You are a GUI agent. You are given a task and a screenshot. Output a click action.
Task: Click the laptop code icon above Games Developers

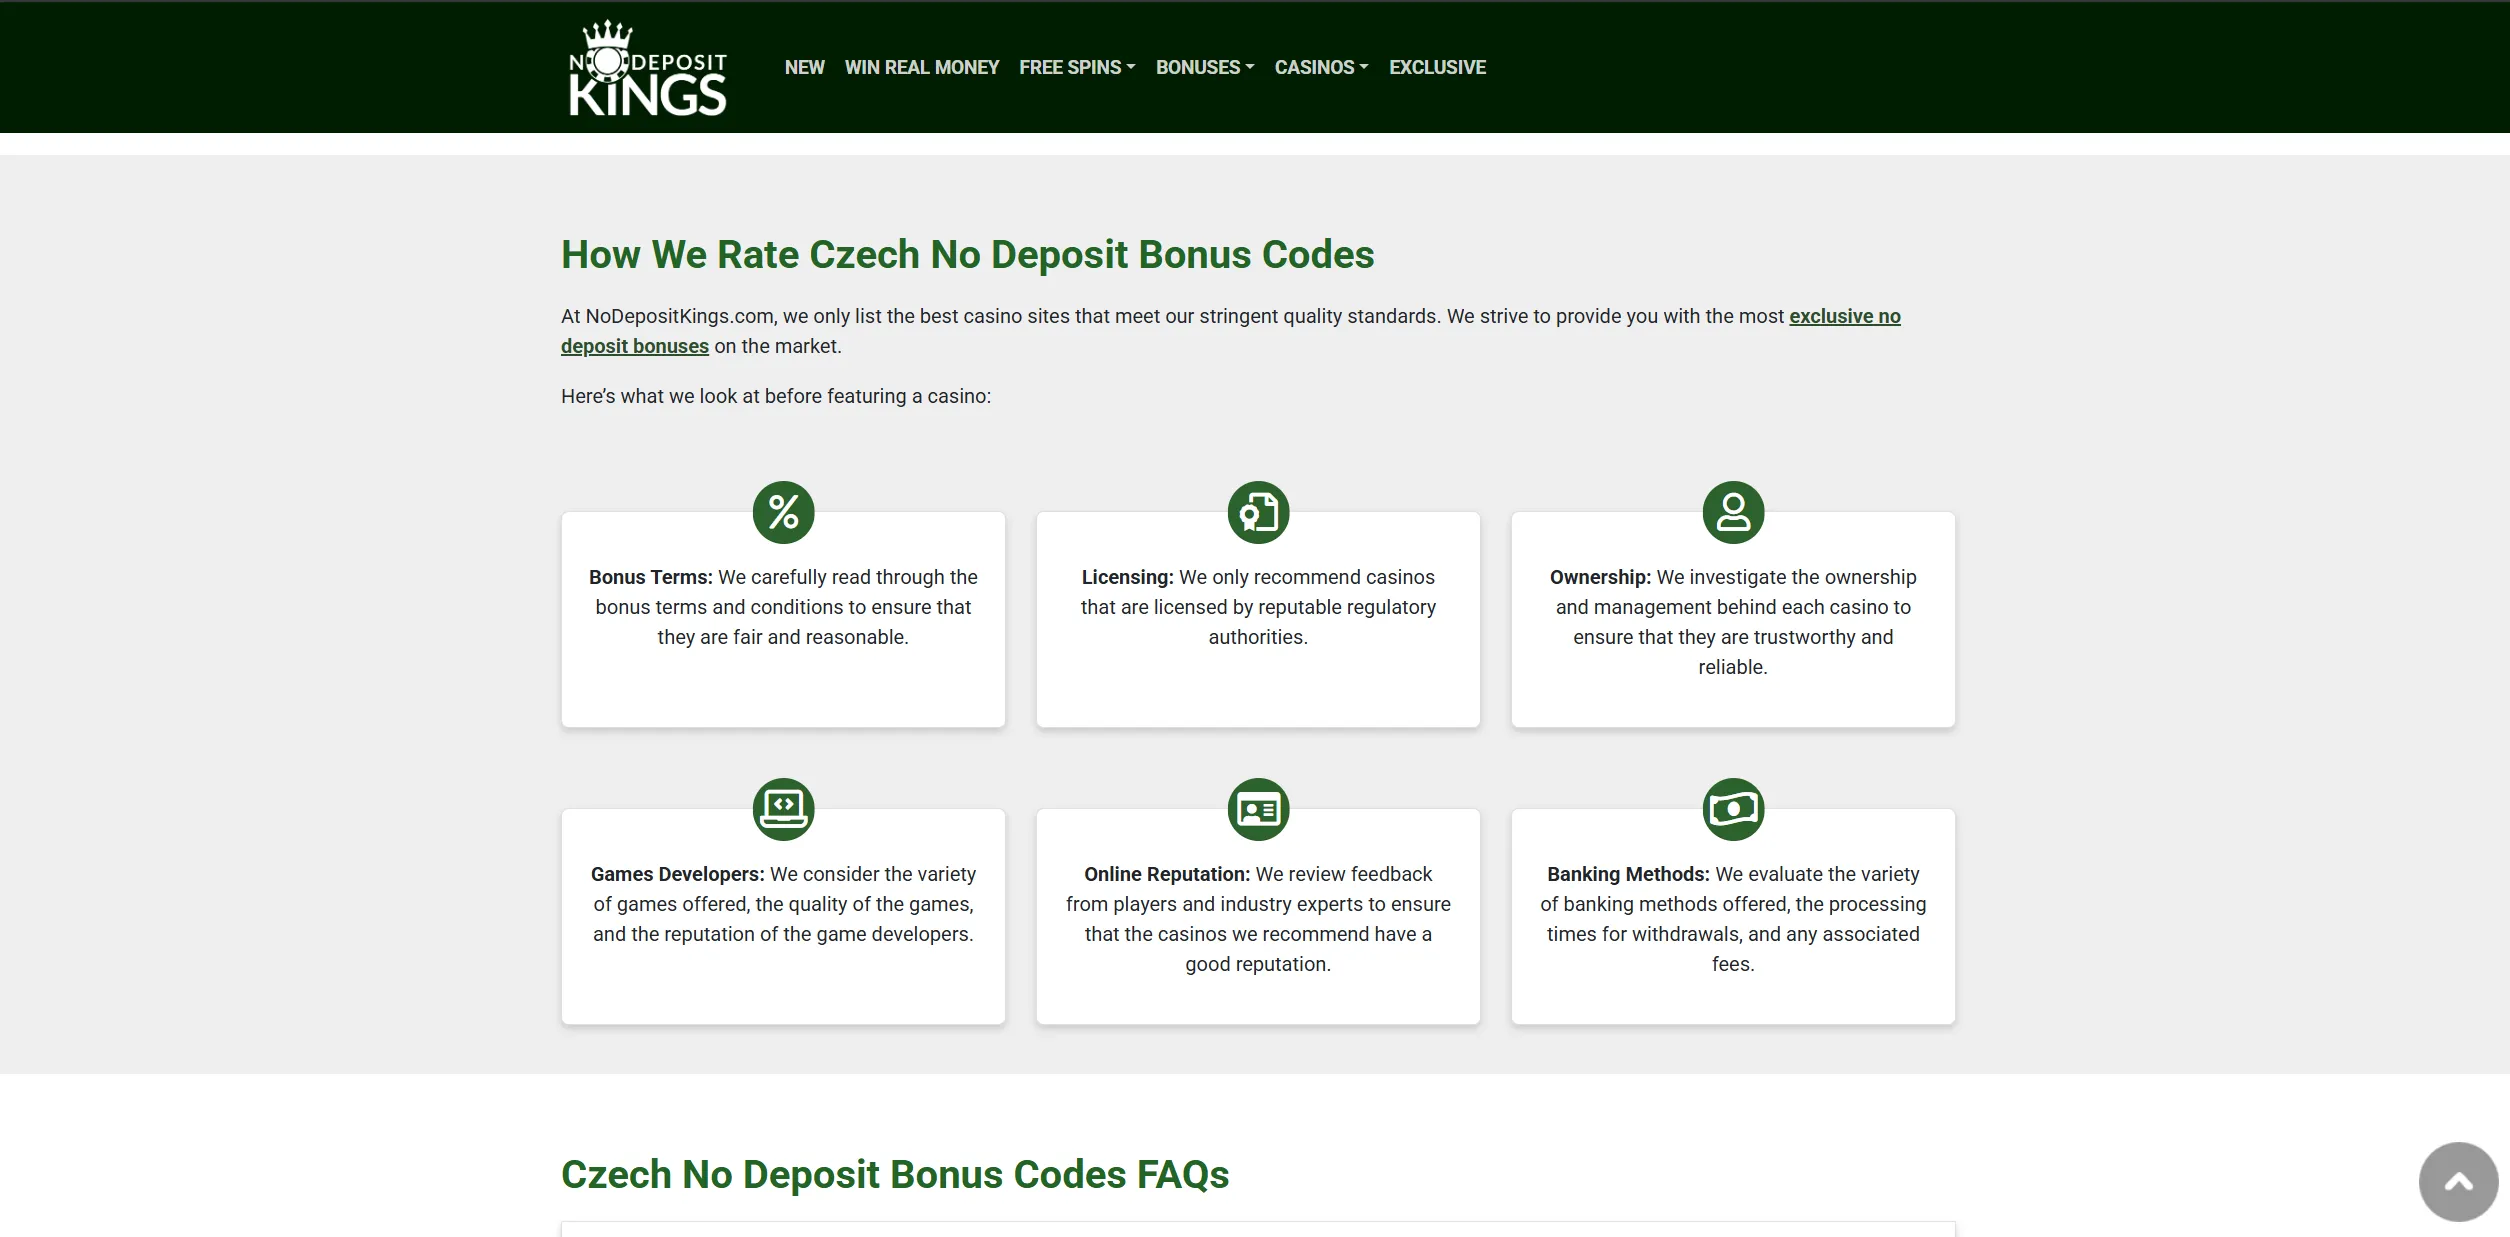coord(783,810)
